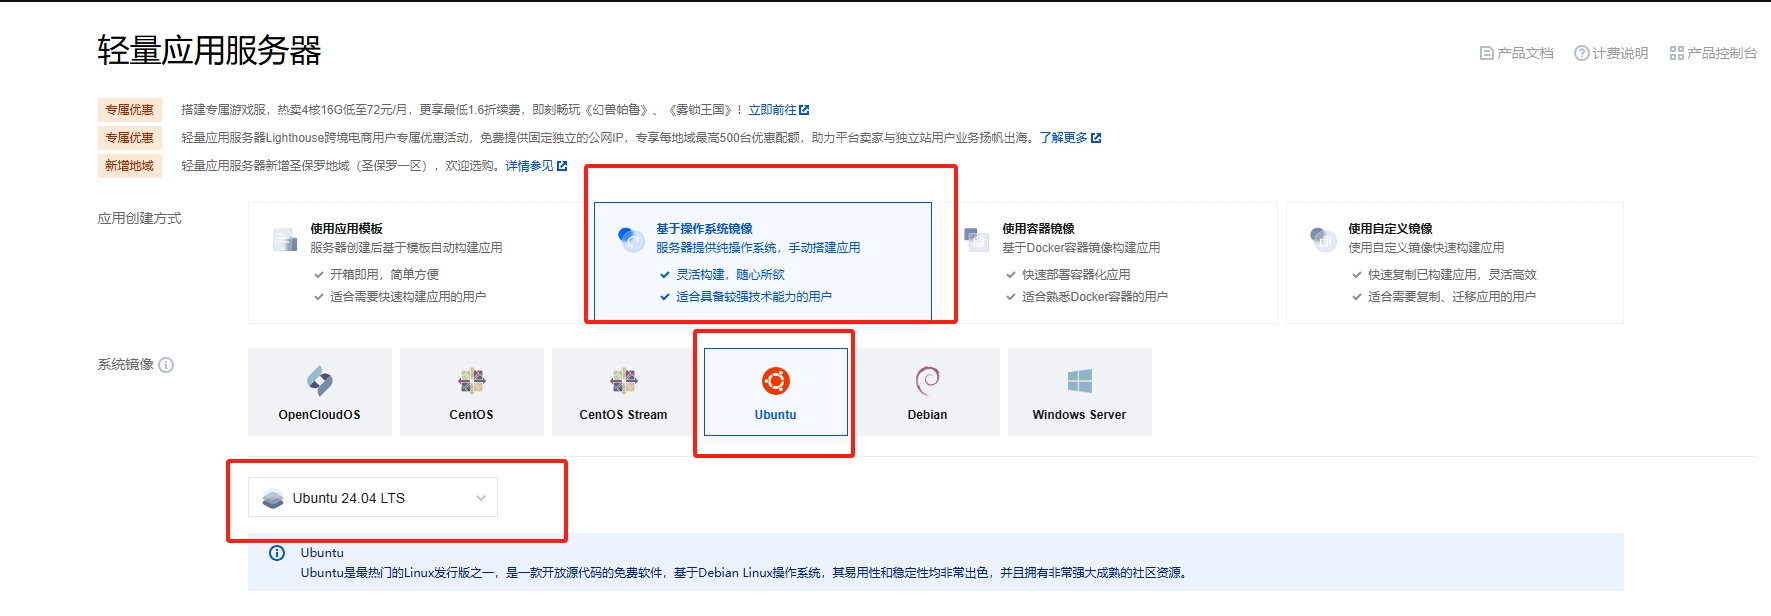
Task: Click the 使用容器镜像 container icon
Action: pos(976,239)
